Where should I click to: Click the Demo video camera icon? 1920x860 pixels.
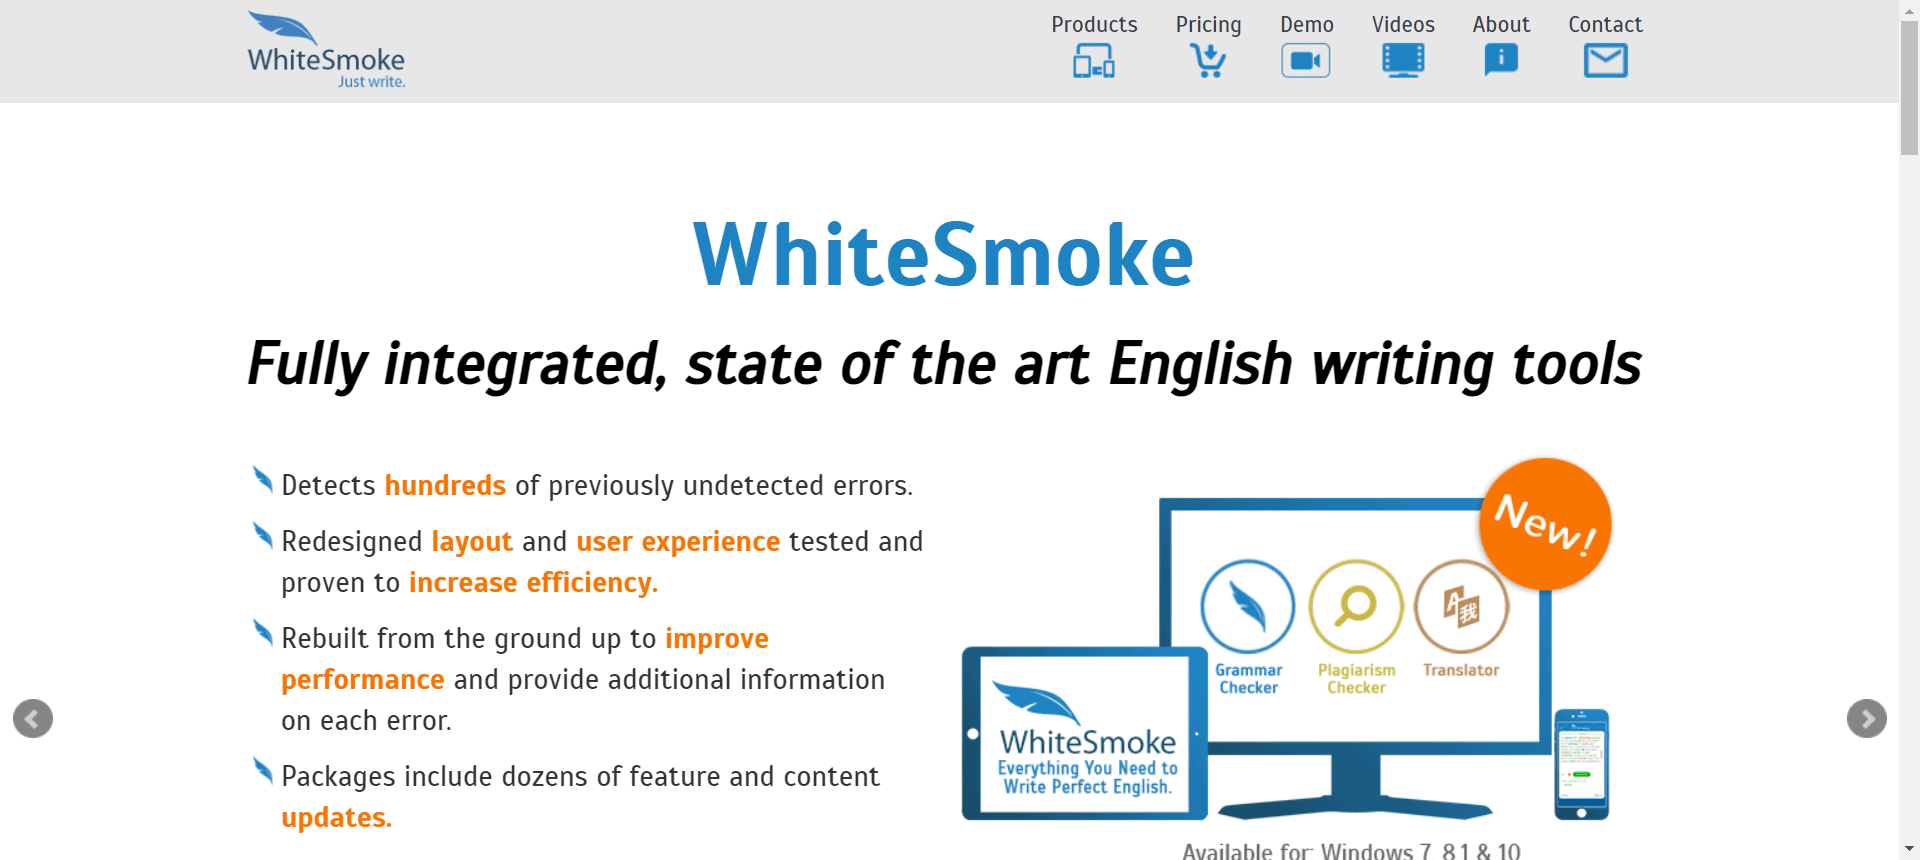pyautogui.click(x=1306, y=61)
